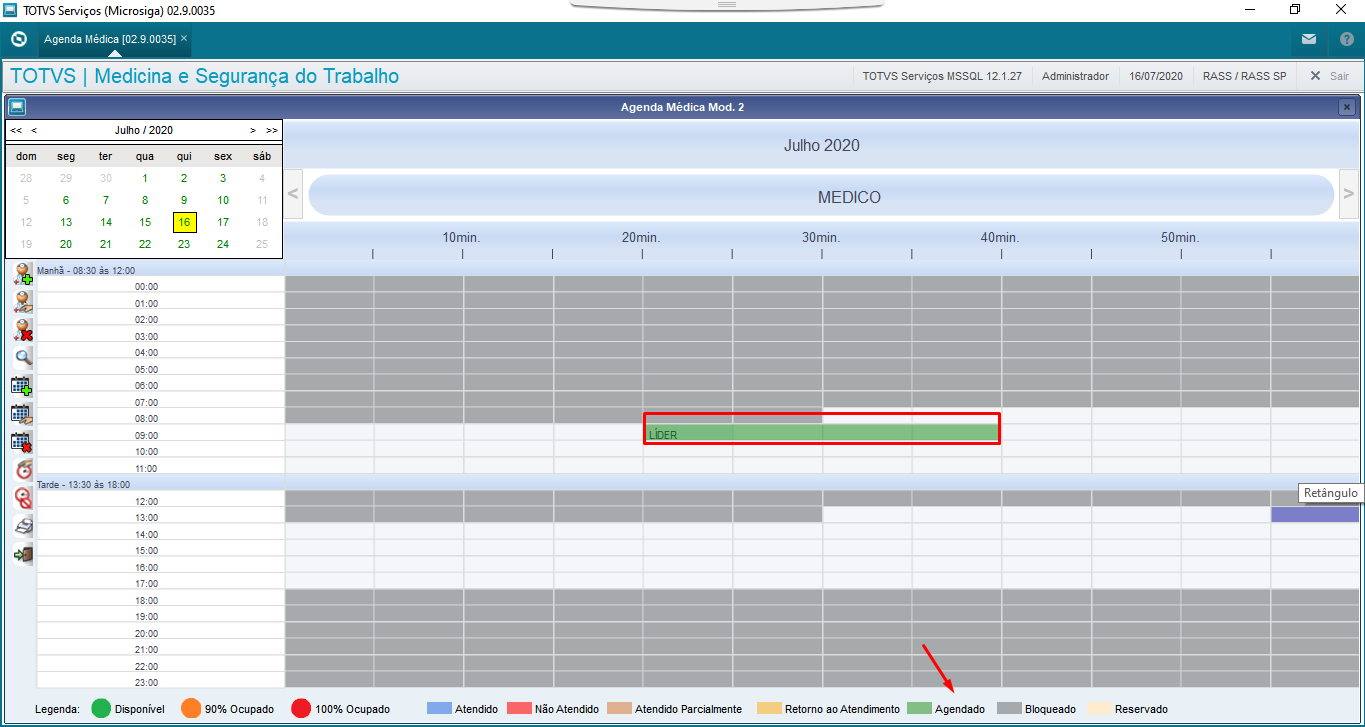Click Julho / 2020 calendar month title

pyautogui.click(x=143, y=131)
